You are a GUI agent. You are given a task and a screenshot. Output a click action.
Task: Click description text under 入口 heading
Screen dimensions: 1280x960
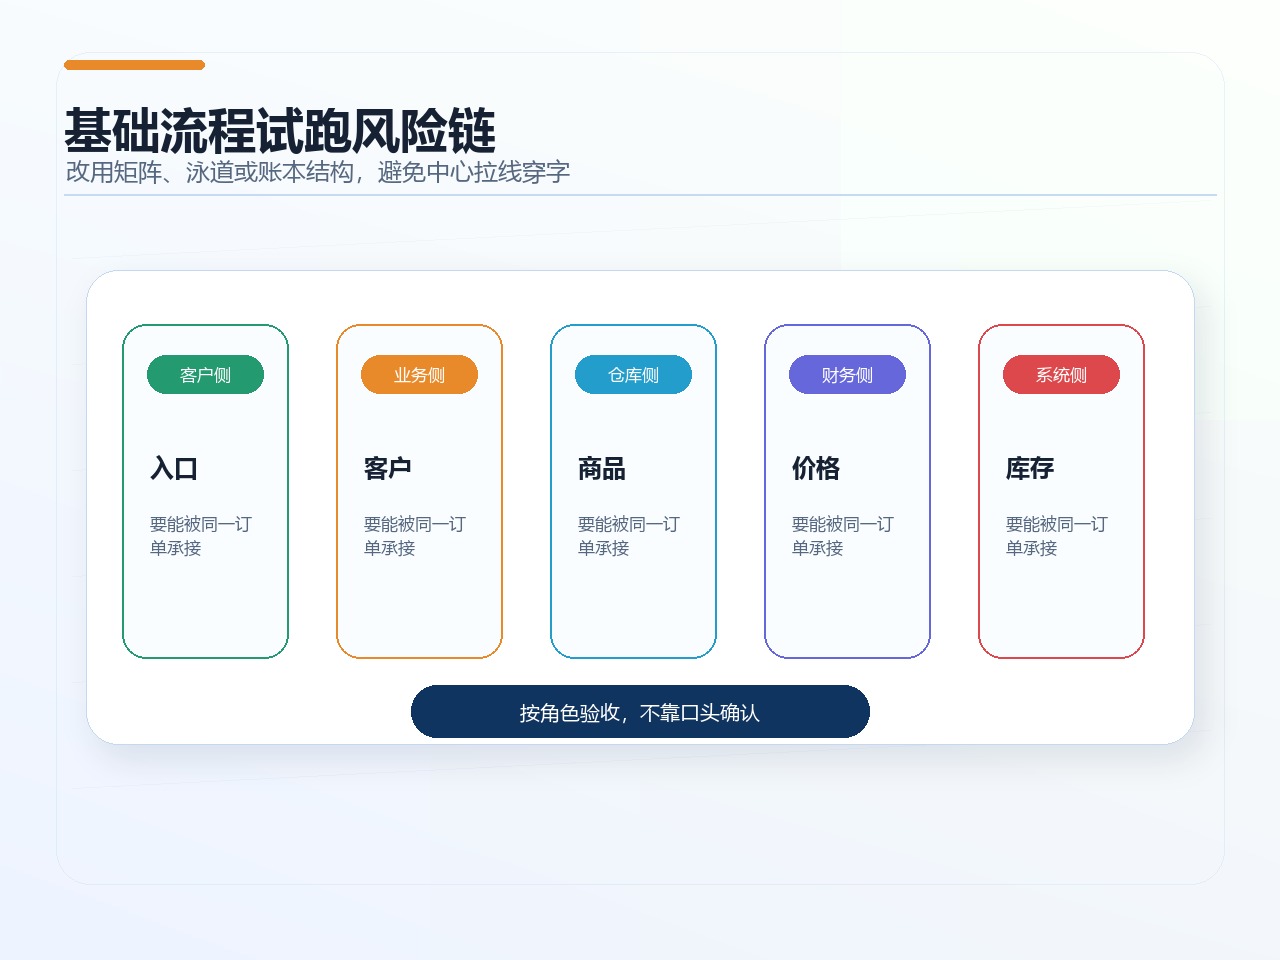(201, 536)
